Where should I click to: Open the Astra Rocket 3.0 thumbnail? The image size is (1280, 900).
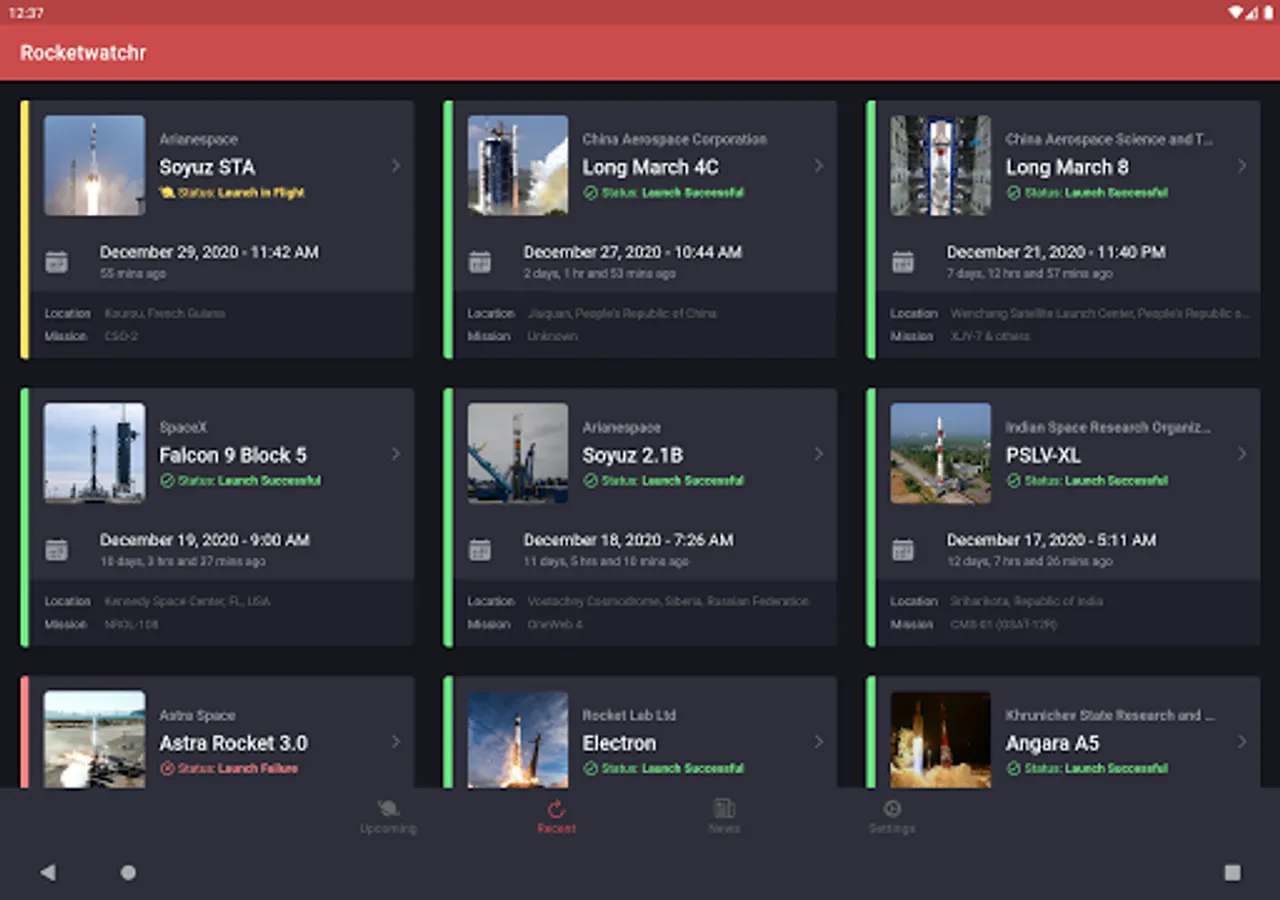pos(94,739)
